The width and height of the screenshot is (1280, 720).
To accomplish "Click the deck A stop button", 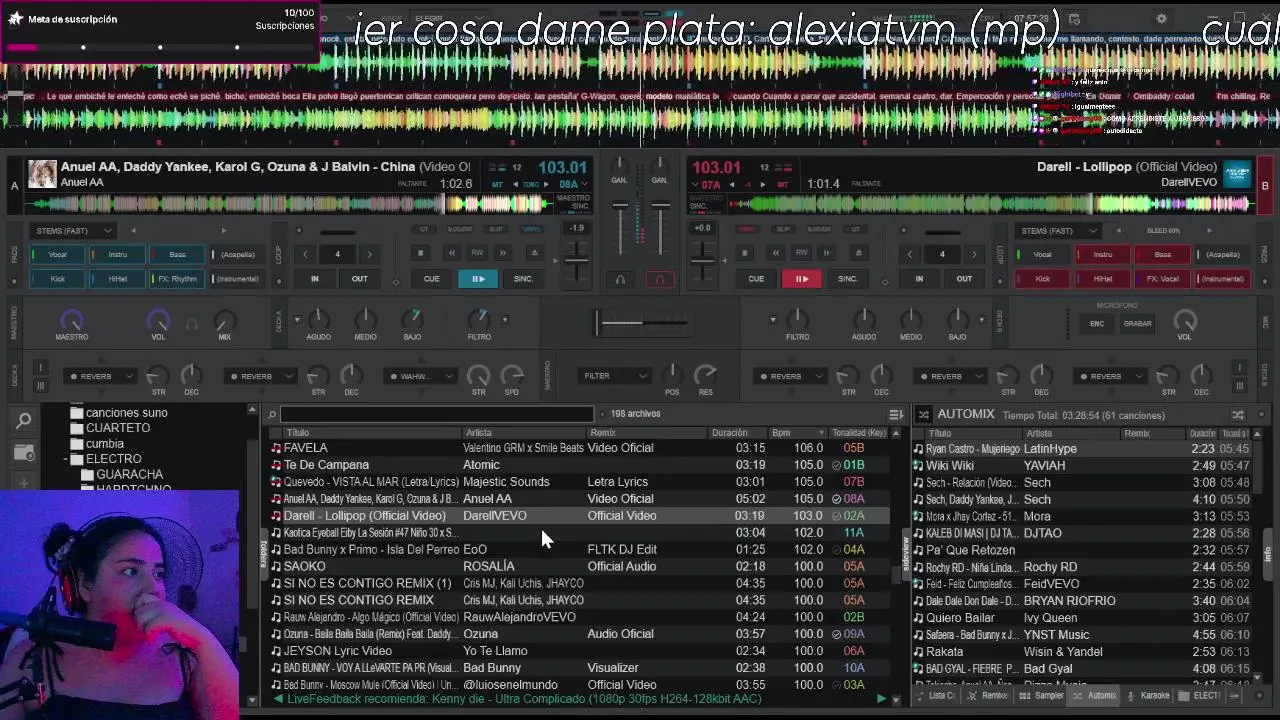I will coord(421,253).
